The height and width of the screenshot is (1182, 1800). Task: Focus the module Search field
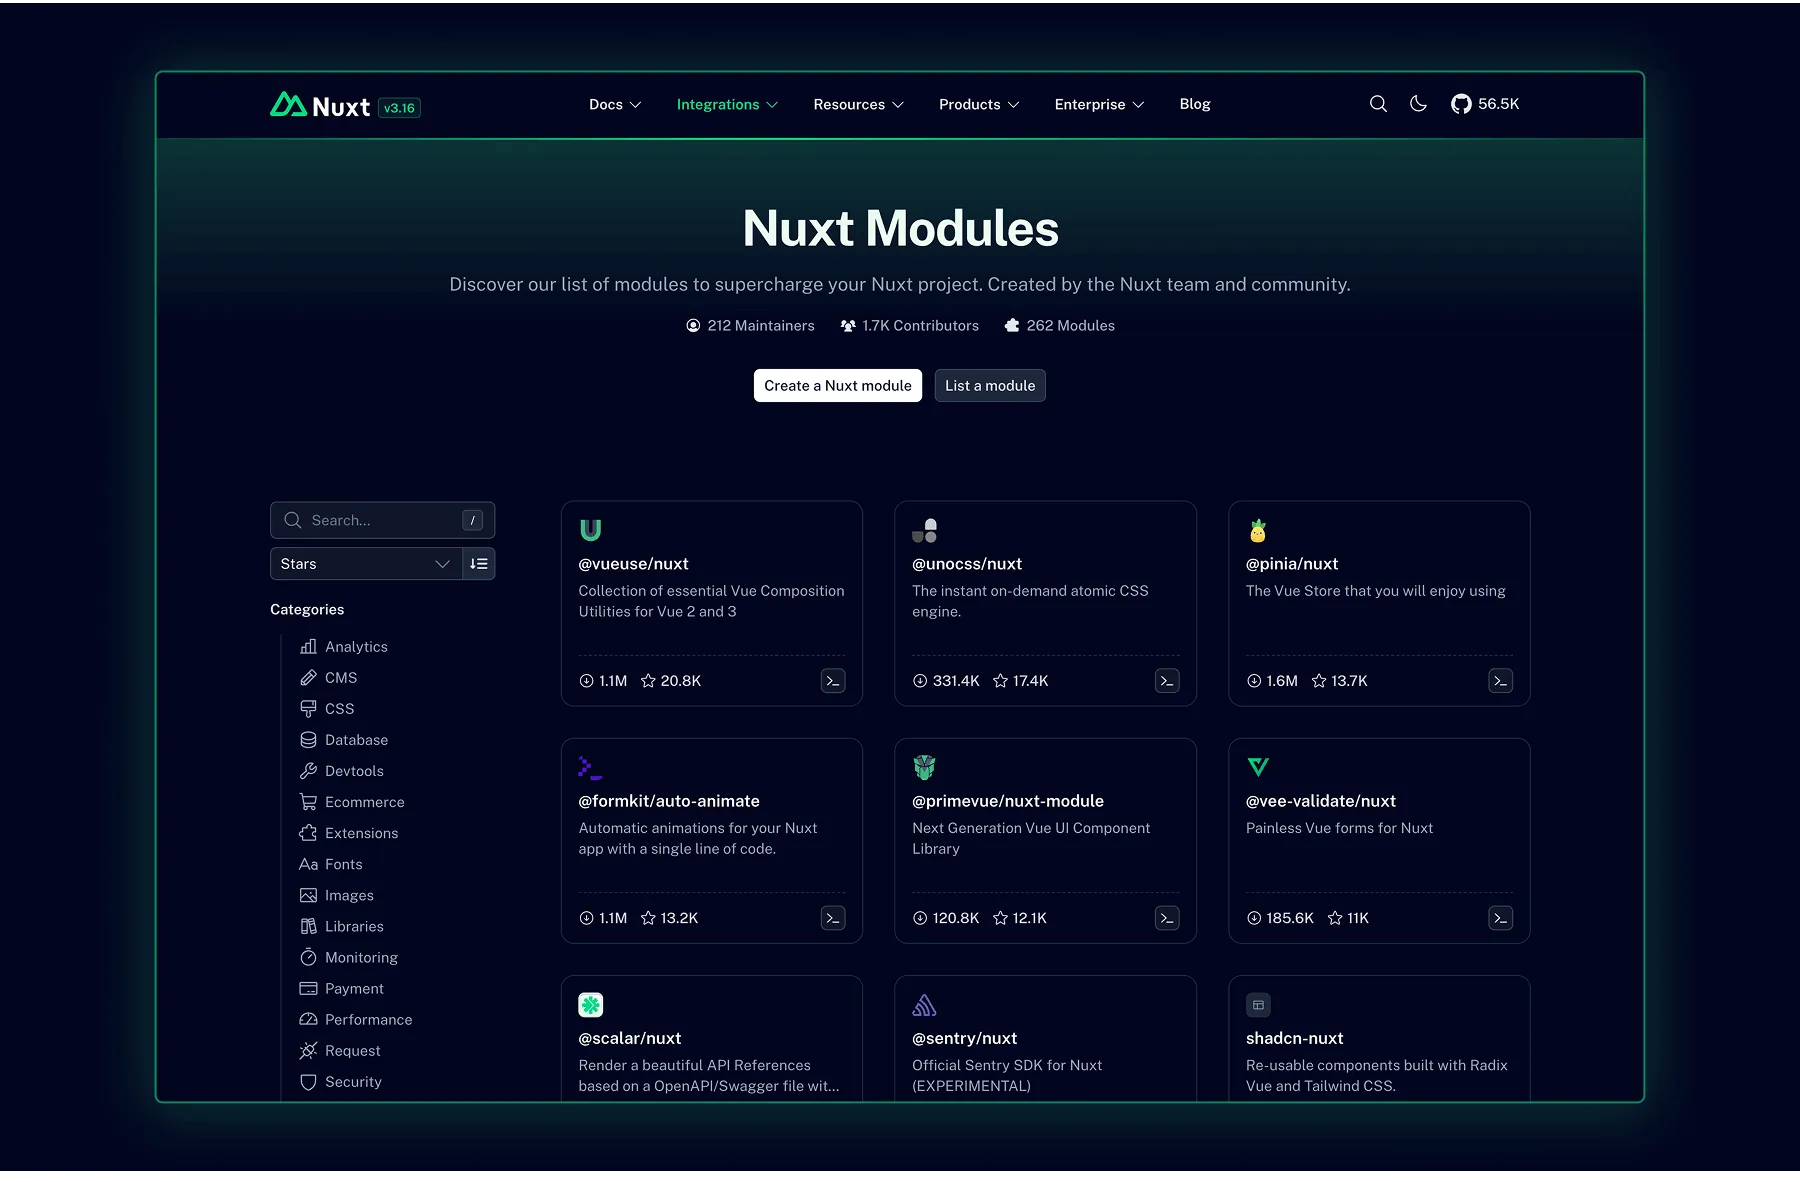(382, 520)
